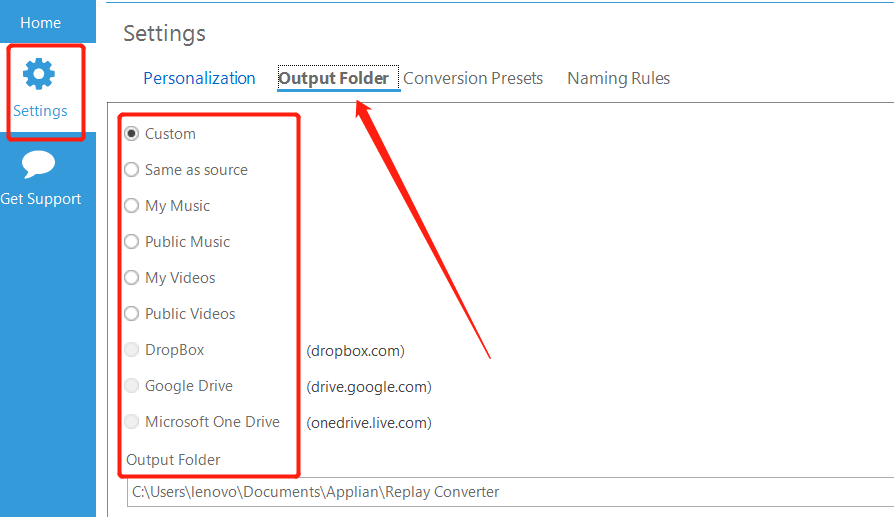Image resolution: width=894 pixels, height=517 pixels.
Task: Go to the Home sidebar item
Action: click(40, 22)
